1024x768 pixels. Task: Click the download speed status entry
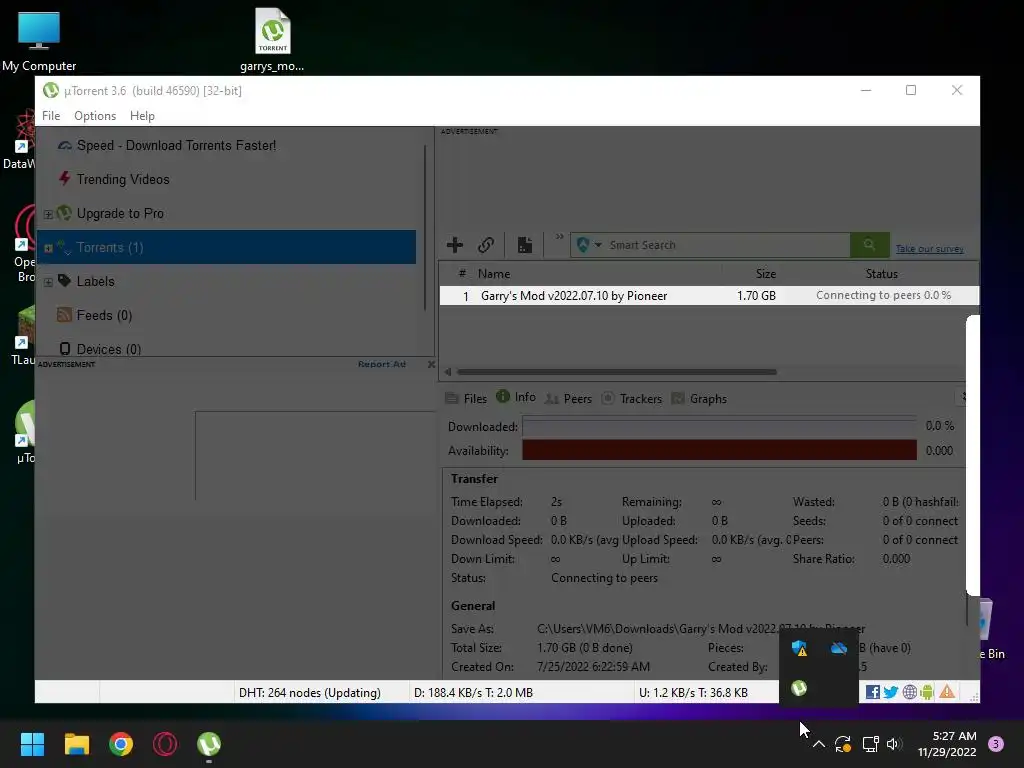click(473, 692)
